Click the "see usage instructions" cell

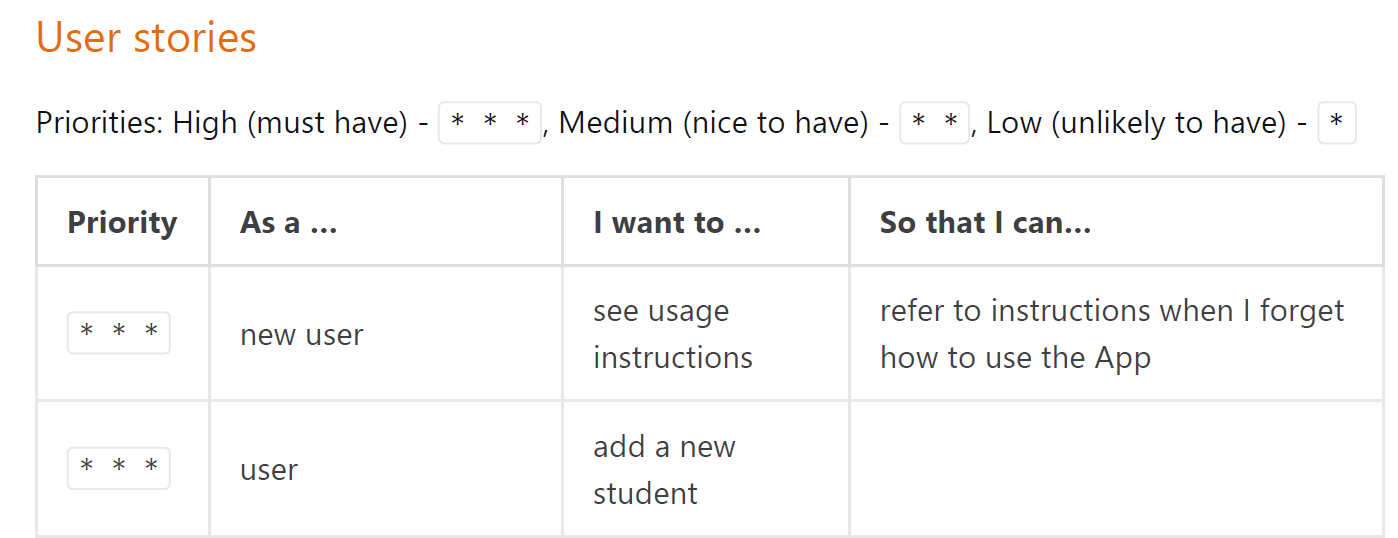pos(672,334)
